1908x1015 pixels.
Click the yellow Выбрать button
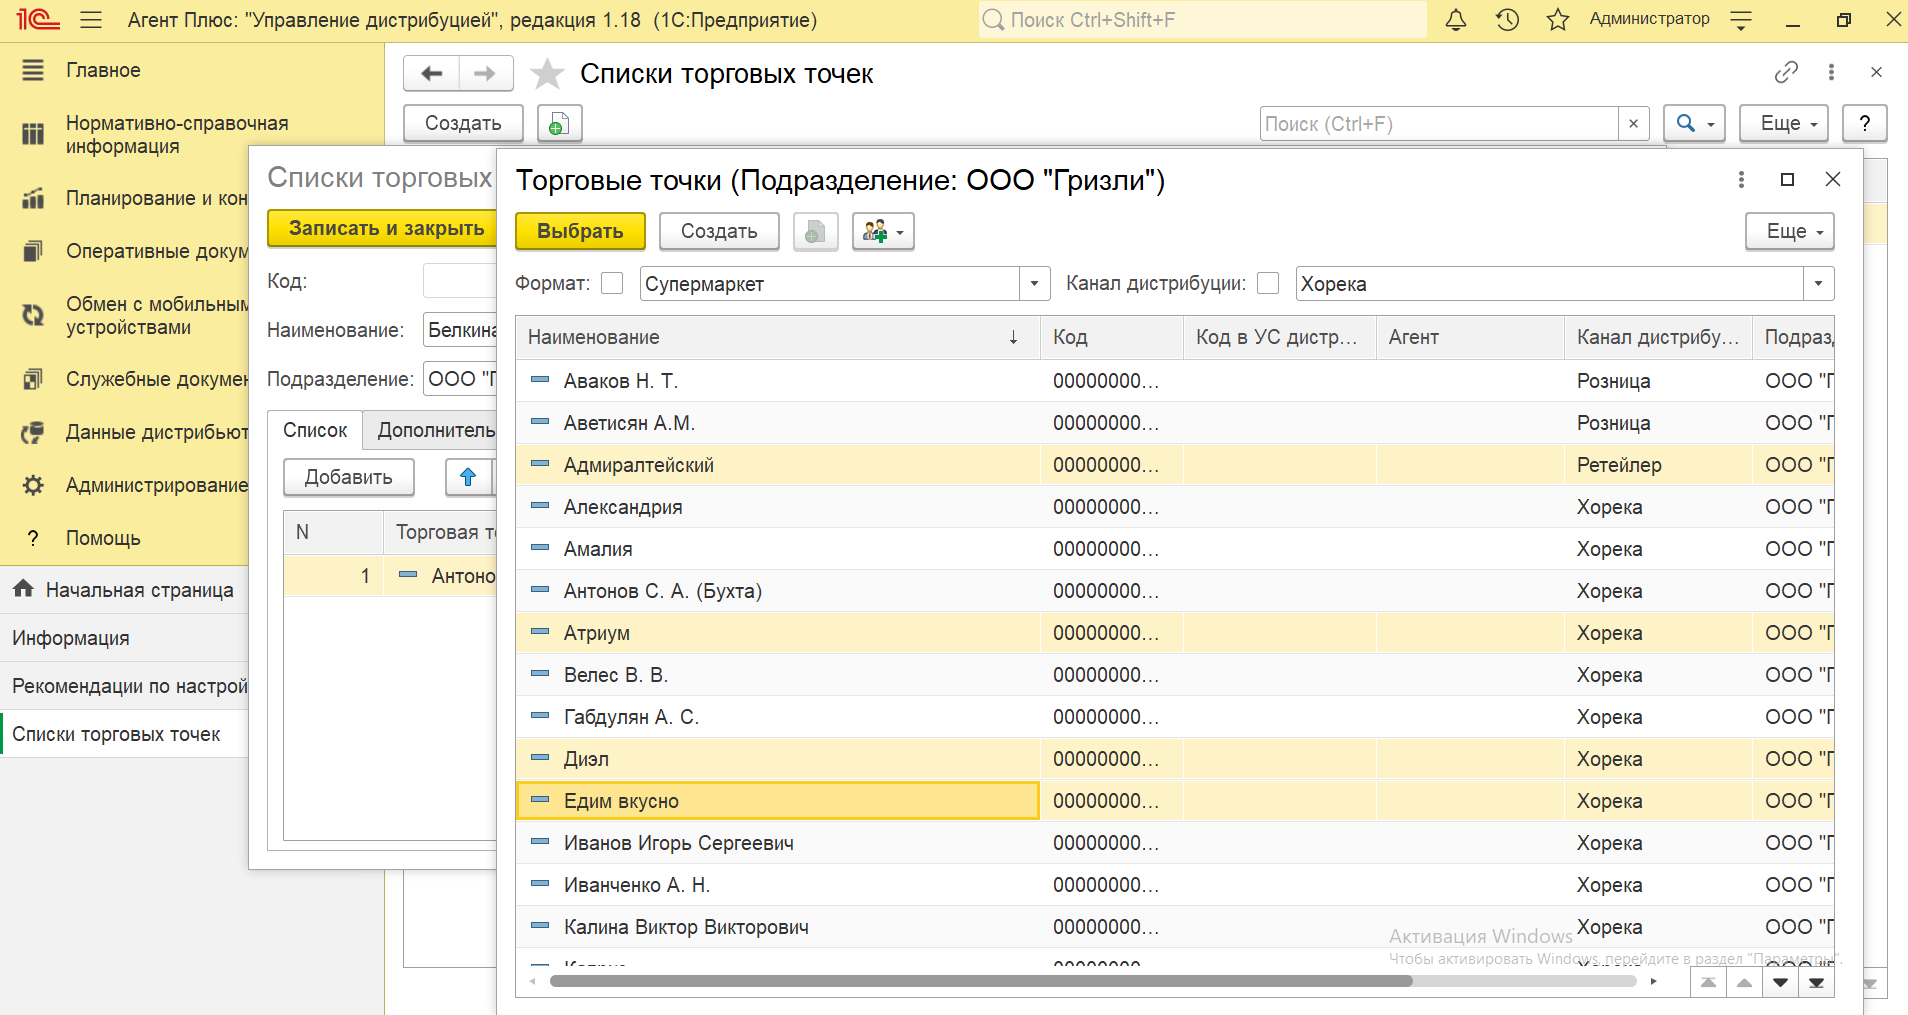tap(580, 231)
